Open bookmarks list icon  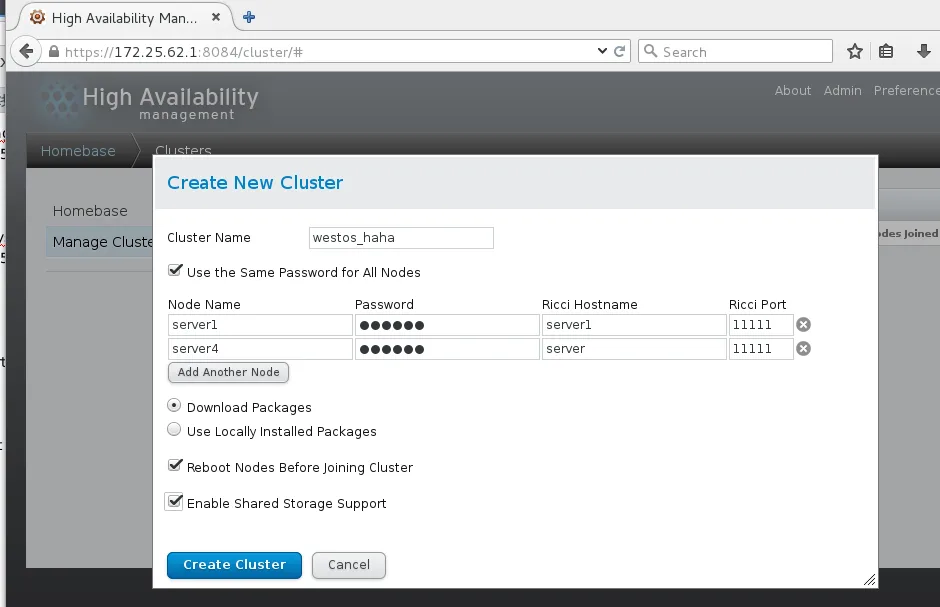pyautogui.click(x=886, y=52)
